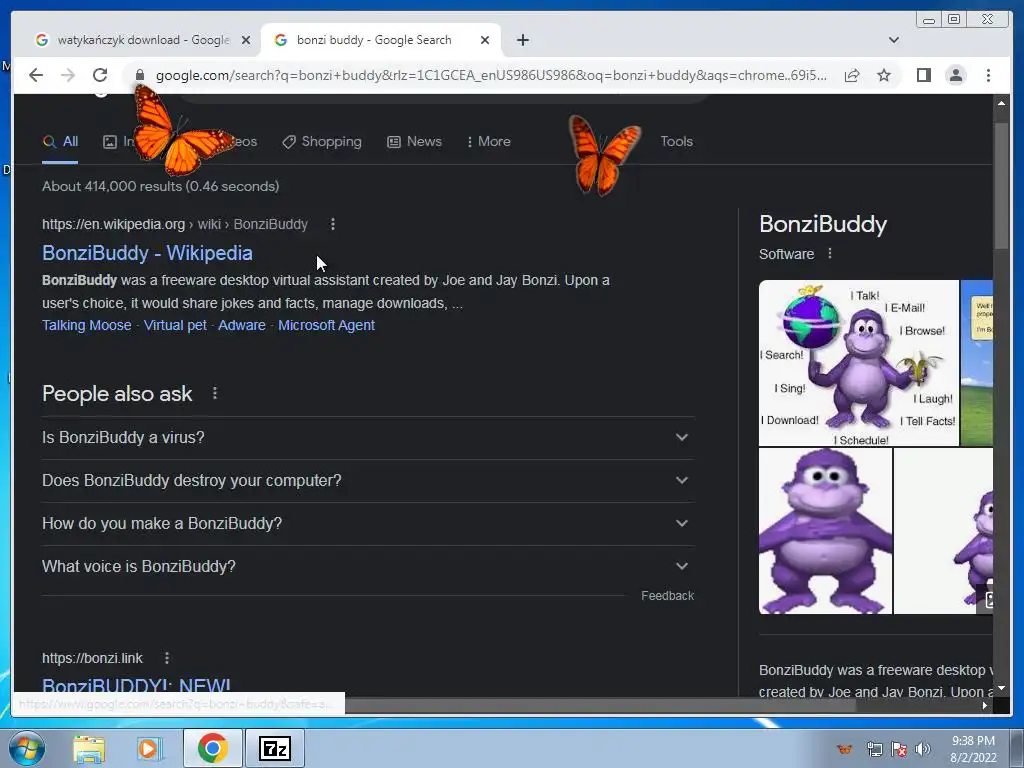This screenshot has height=768, width=1024.
Task: Open Chrome three-dot menu
Action: point(988,75)
